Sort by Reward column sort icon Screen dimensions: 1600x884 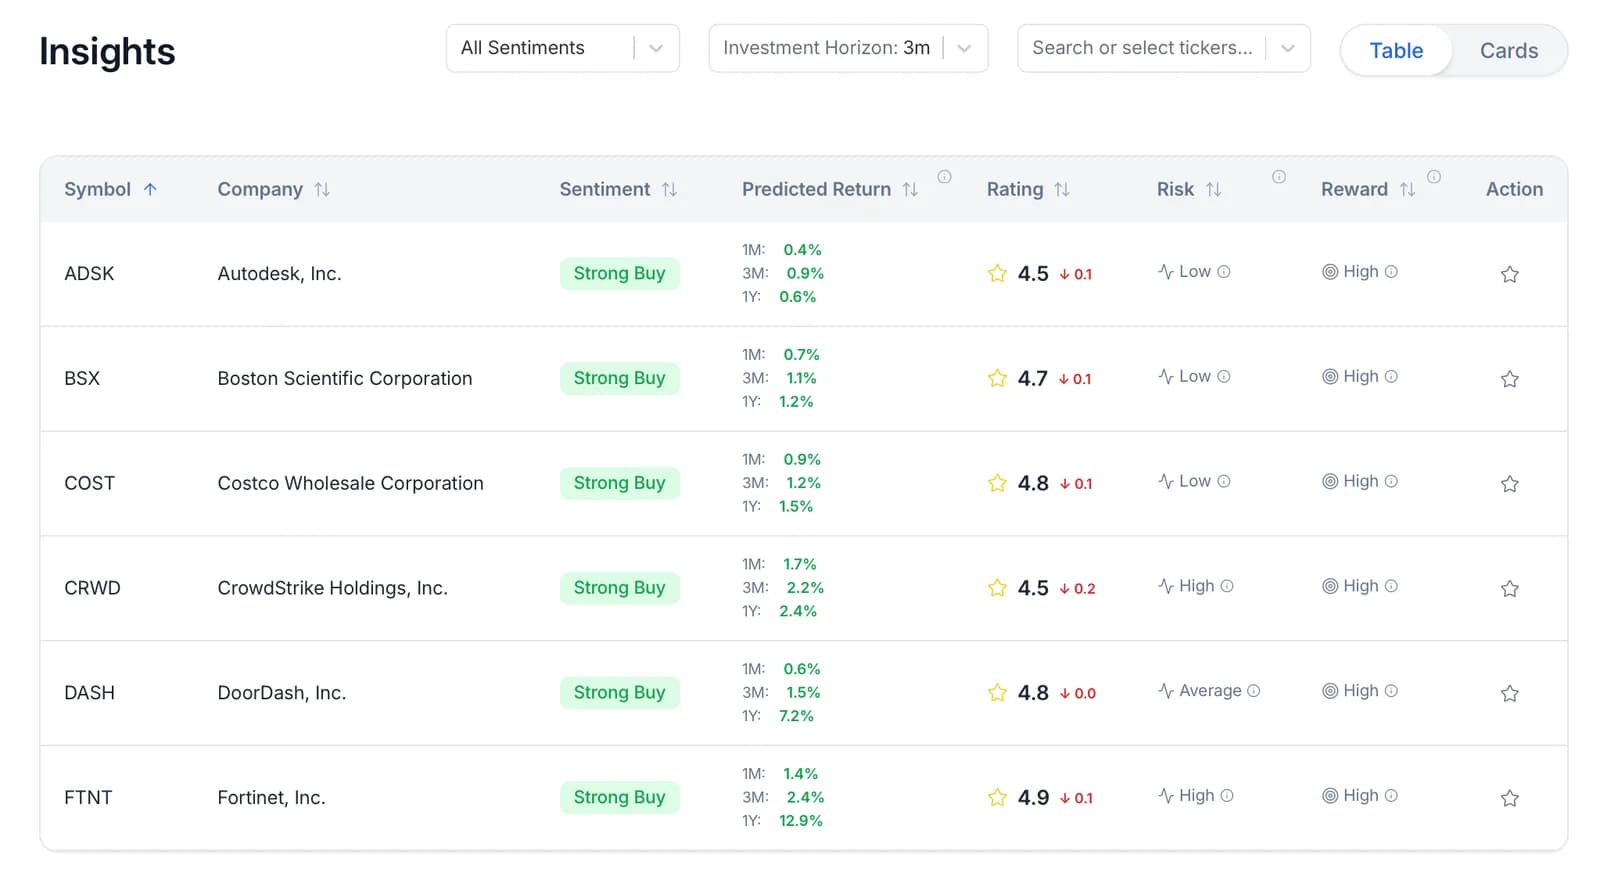point(1407,189)
